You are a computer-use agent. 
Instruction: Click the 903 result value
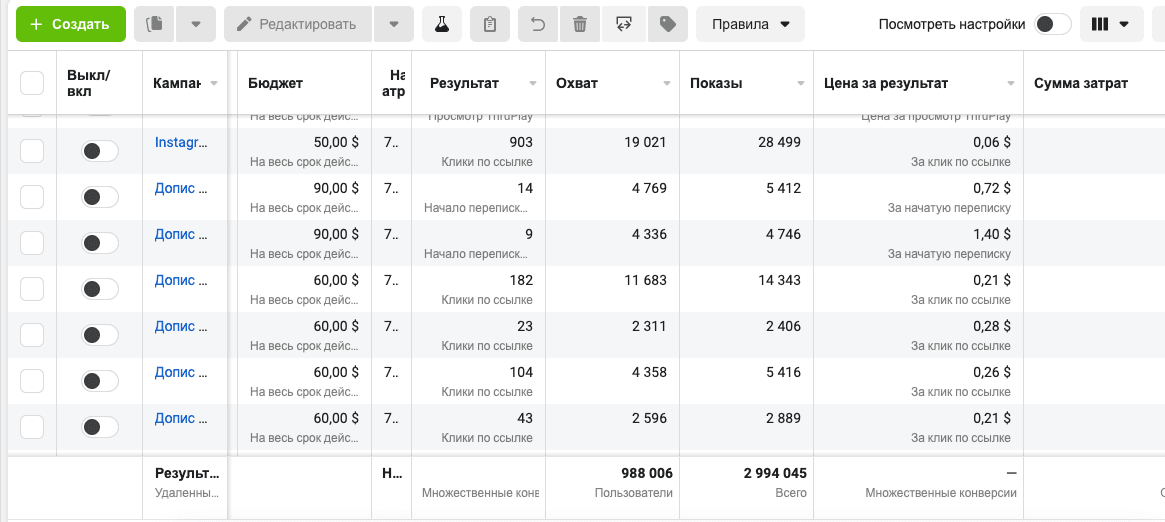point(521,142)
